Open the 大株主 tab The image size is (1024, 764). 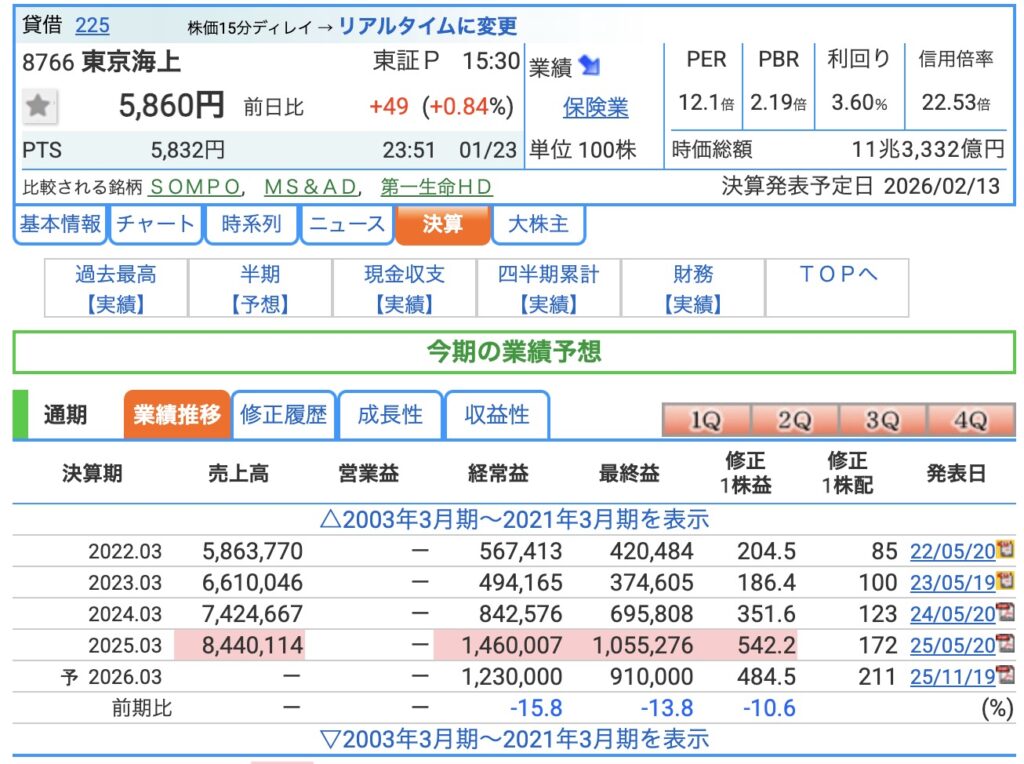(x=540, y=224)
